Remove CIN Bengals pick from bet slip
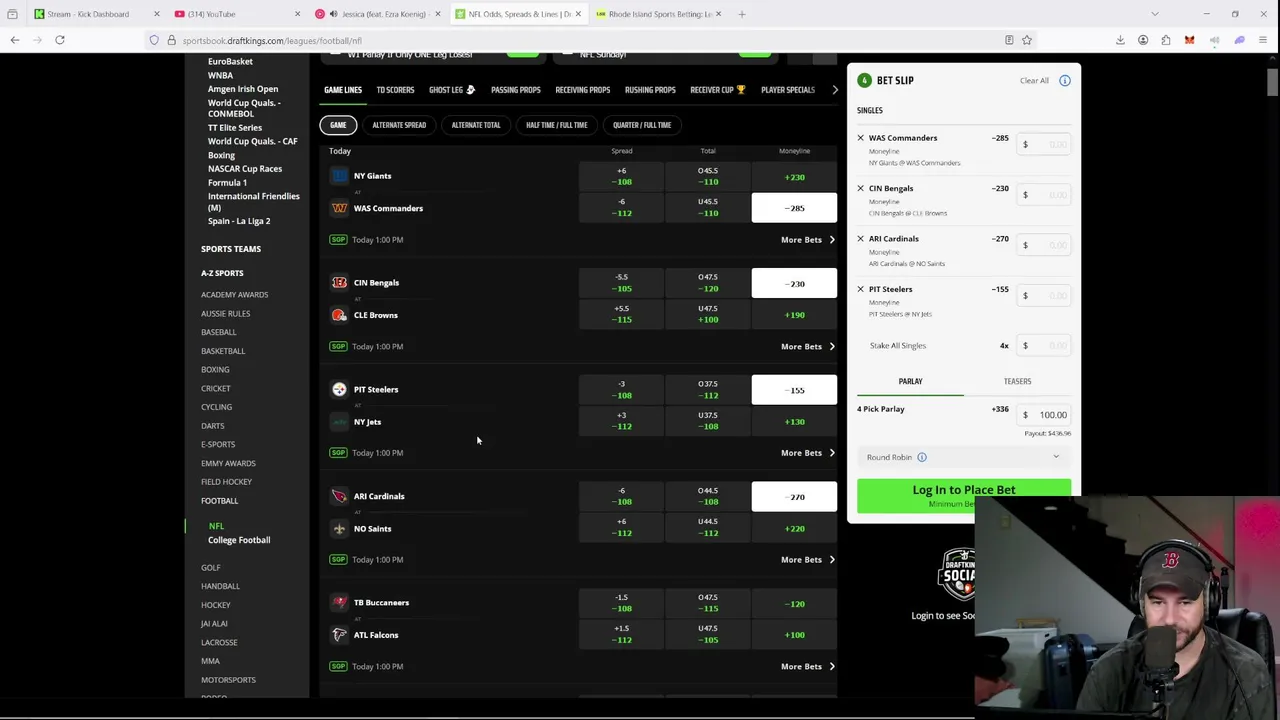 [860, 188]
